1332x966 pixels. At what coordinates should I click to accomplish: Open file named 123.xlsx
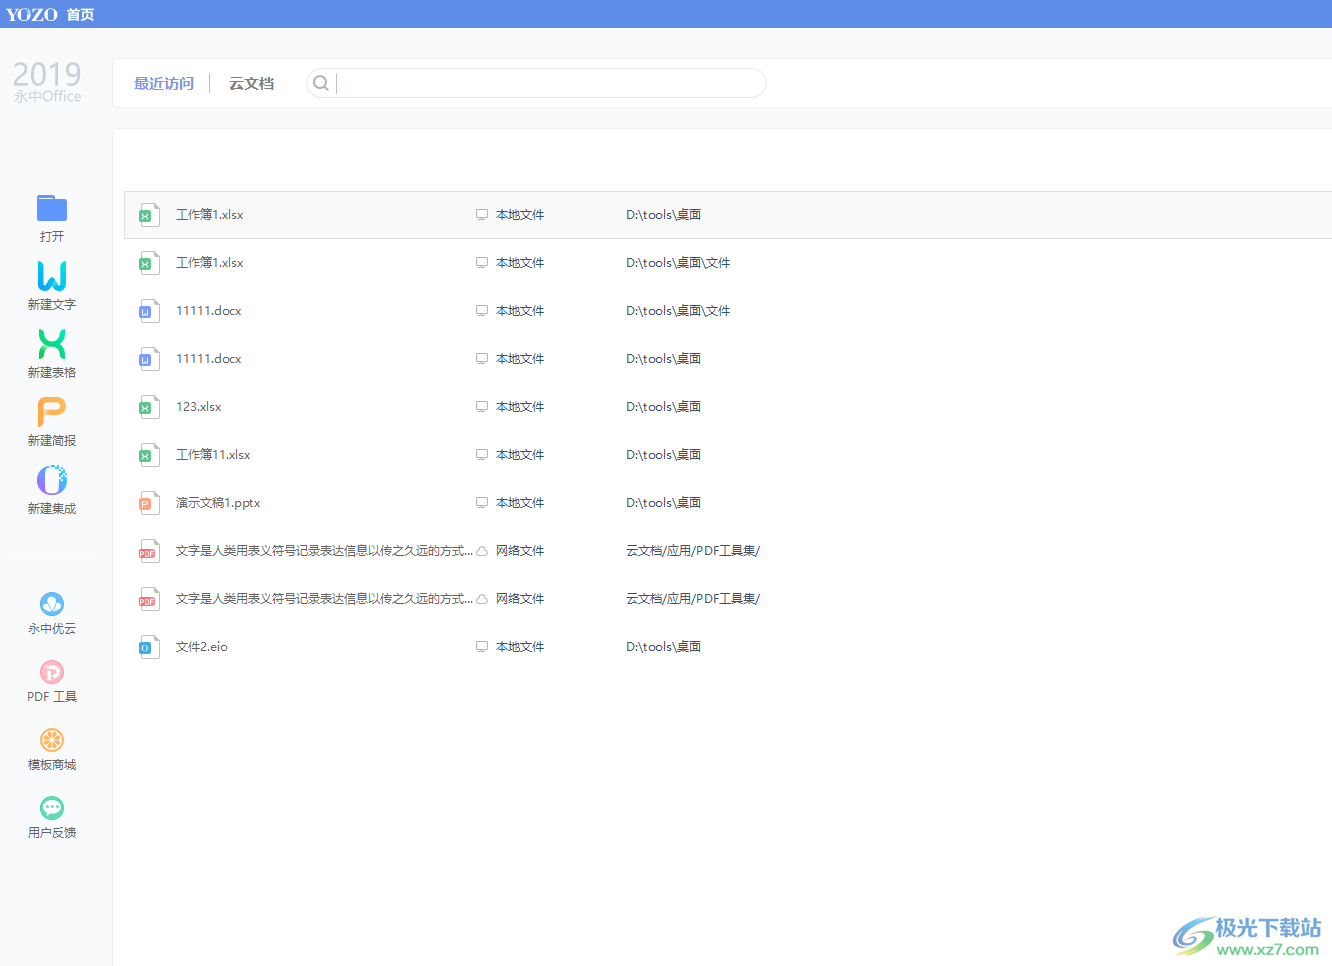[199, 407]
